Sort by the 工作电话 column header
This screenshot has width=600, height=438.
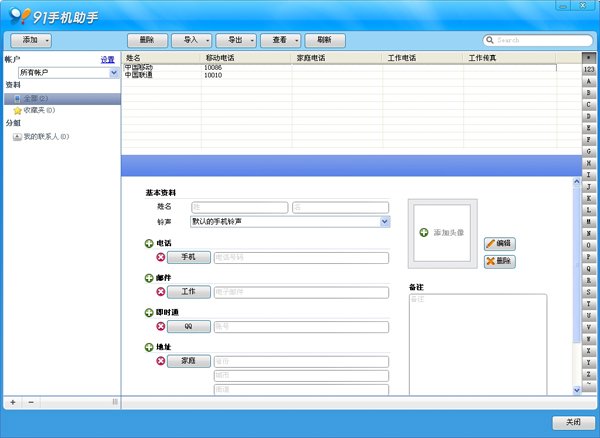(x=423, y=58)
